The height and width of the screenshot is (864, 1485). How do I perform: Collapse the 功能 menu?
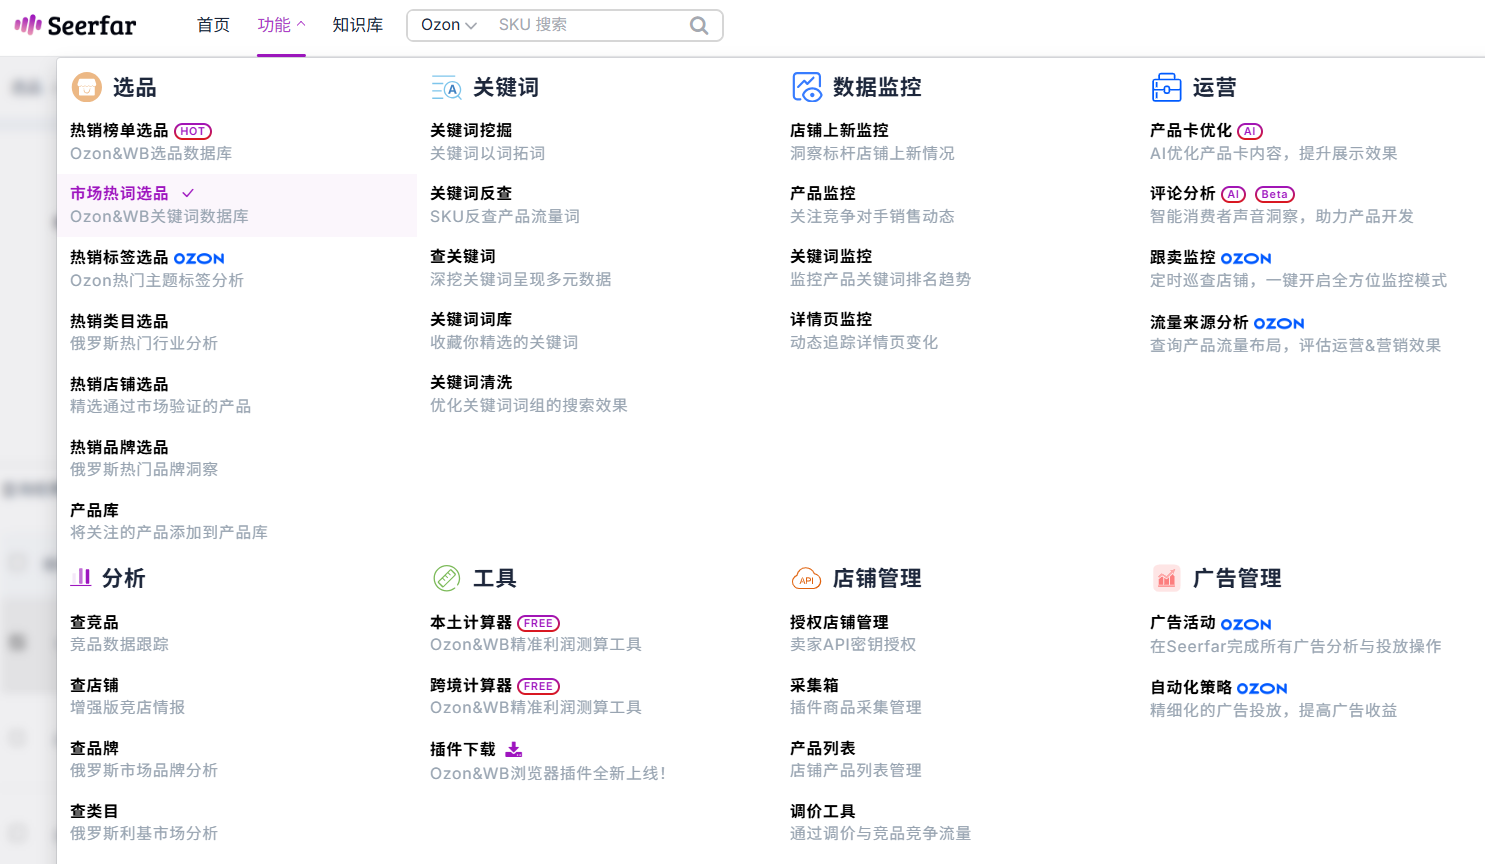tap(281, 25)
